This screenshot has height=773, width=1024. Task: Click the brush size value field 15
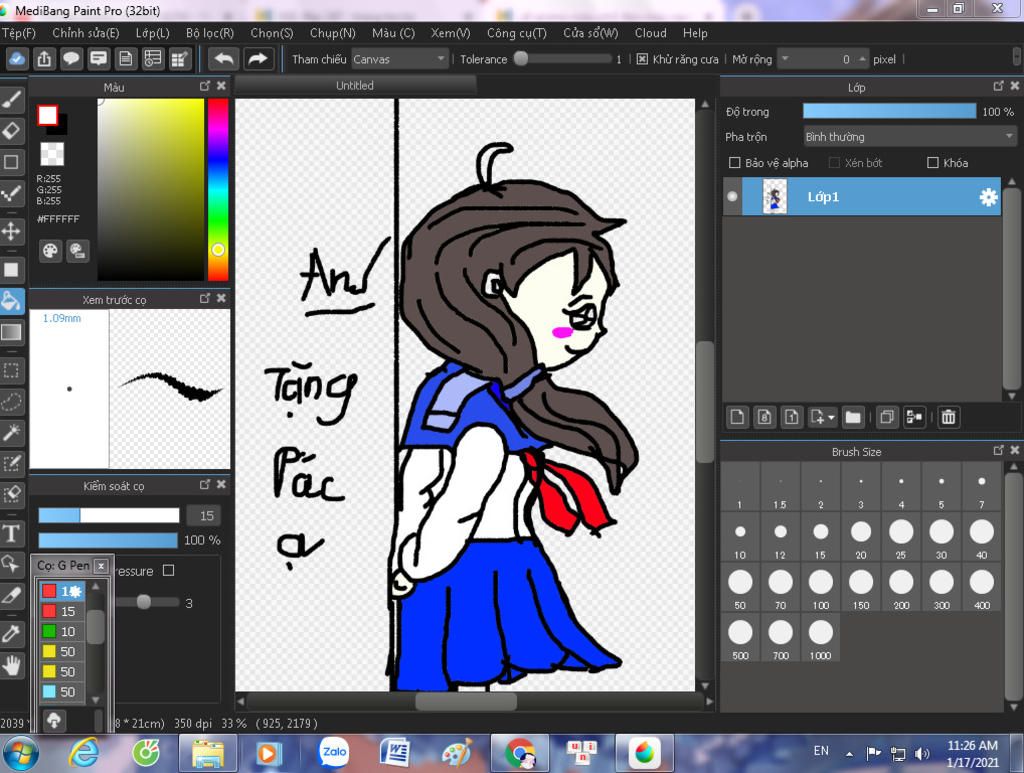(206, 516)
